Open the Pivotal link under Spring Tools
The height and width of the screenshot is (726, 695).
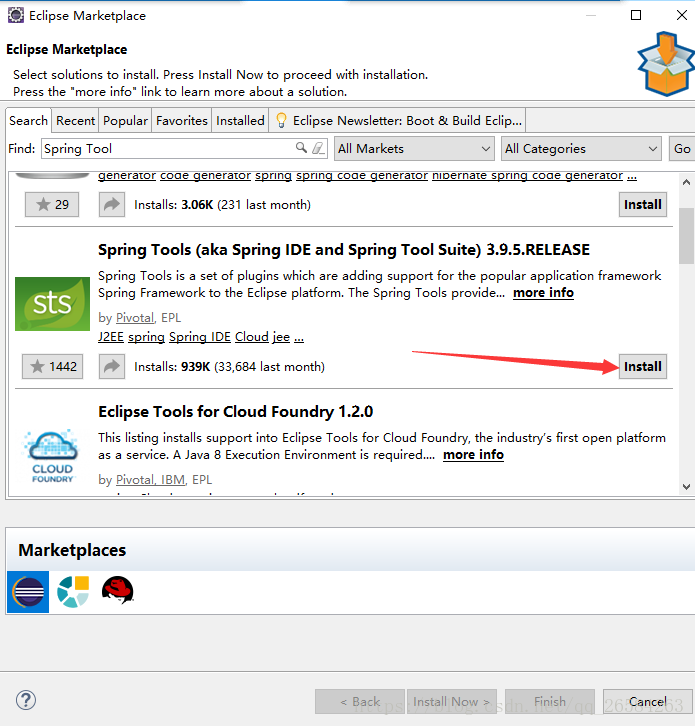coord(134,318)
